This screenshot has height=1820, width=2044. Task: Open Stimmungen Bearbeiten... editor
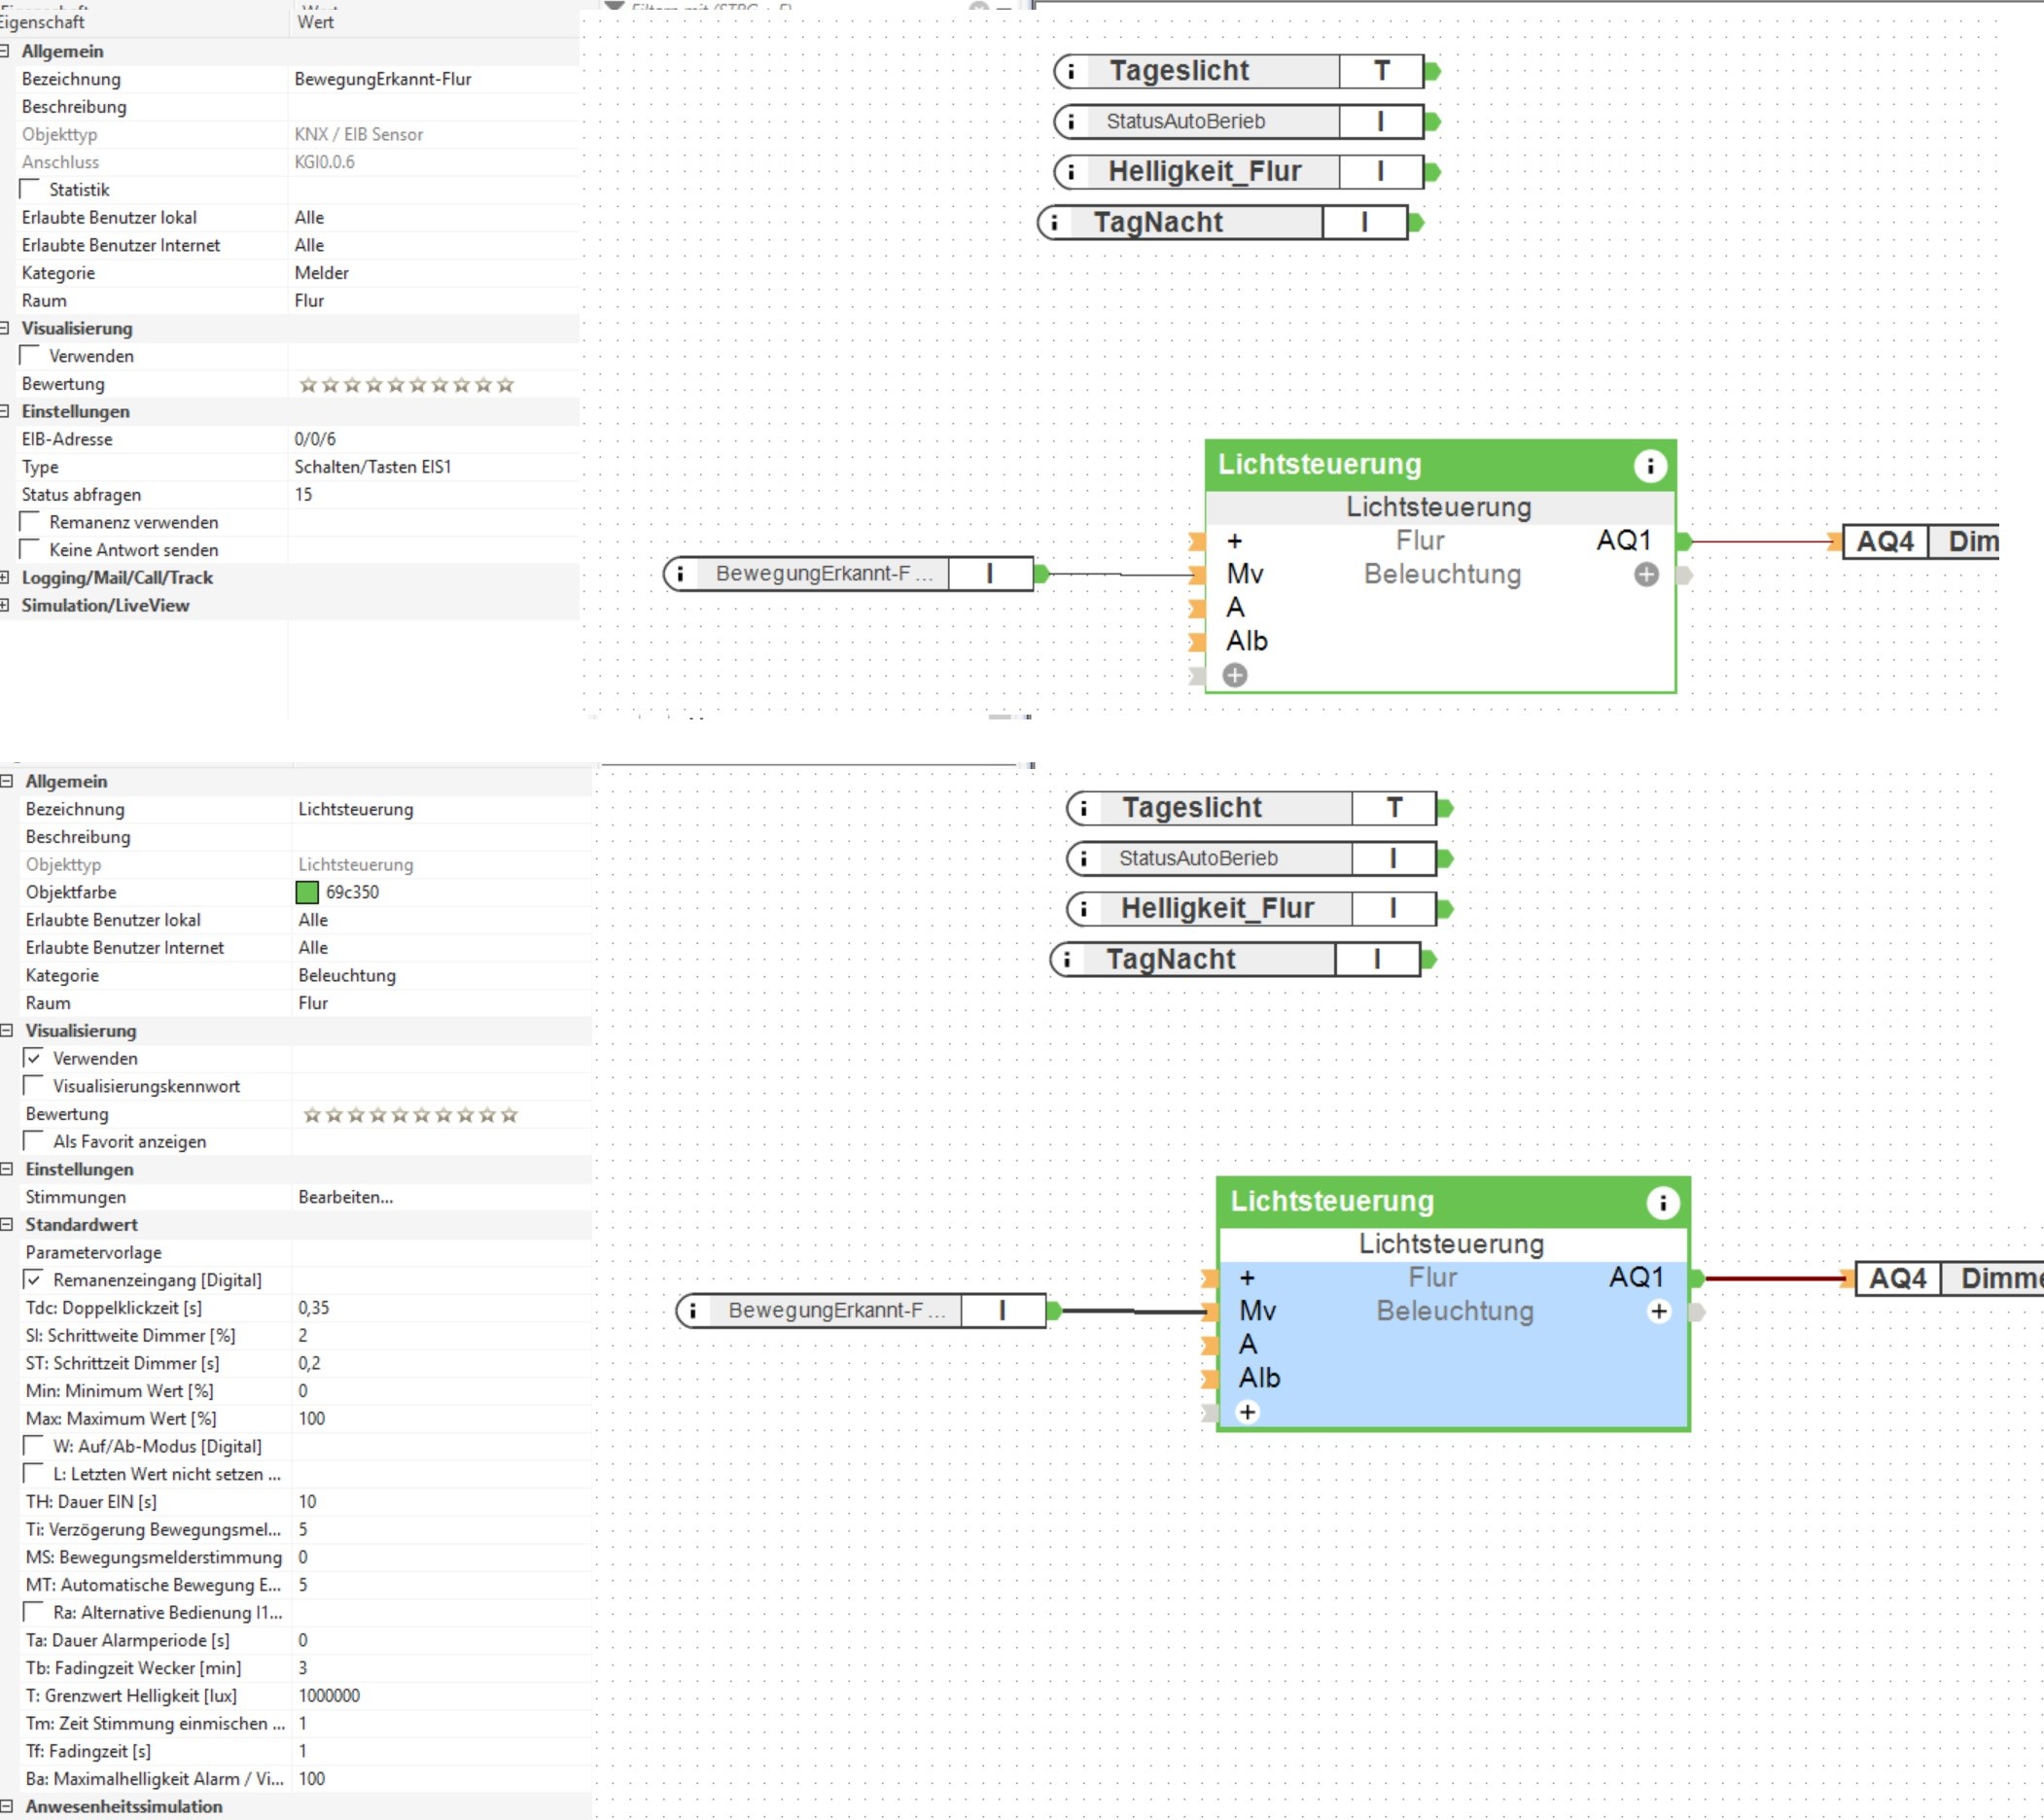coord(345,1197)
